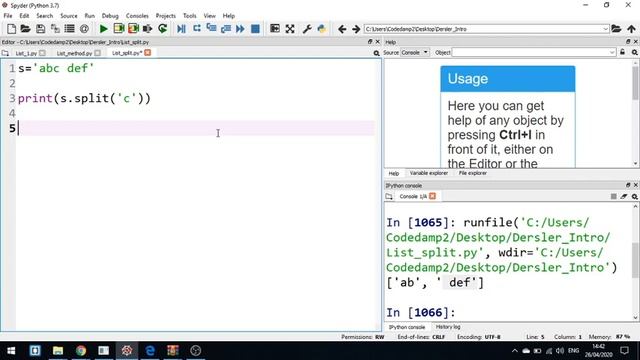Open the Debug menu

(x=110, y=16)
